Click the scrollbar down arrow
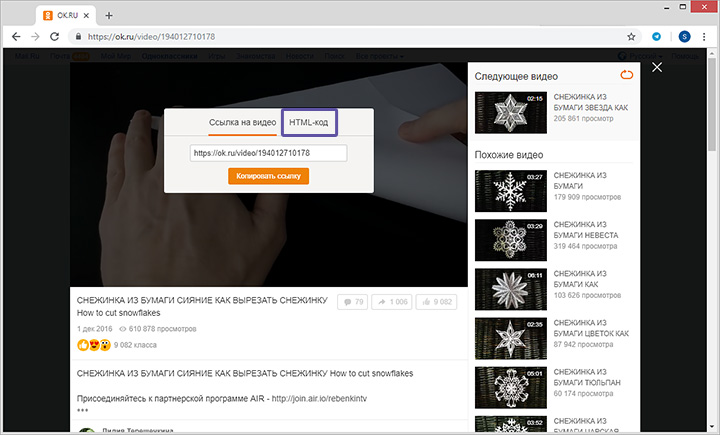 click(x=712, y=428)
